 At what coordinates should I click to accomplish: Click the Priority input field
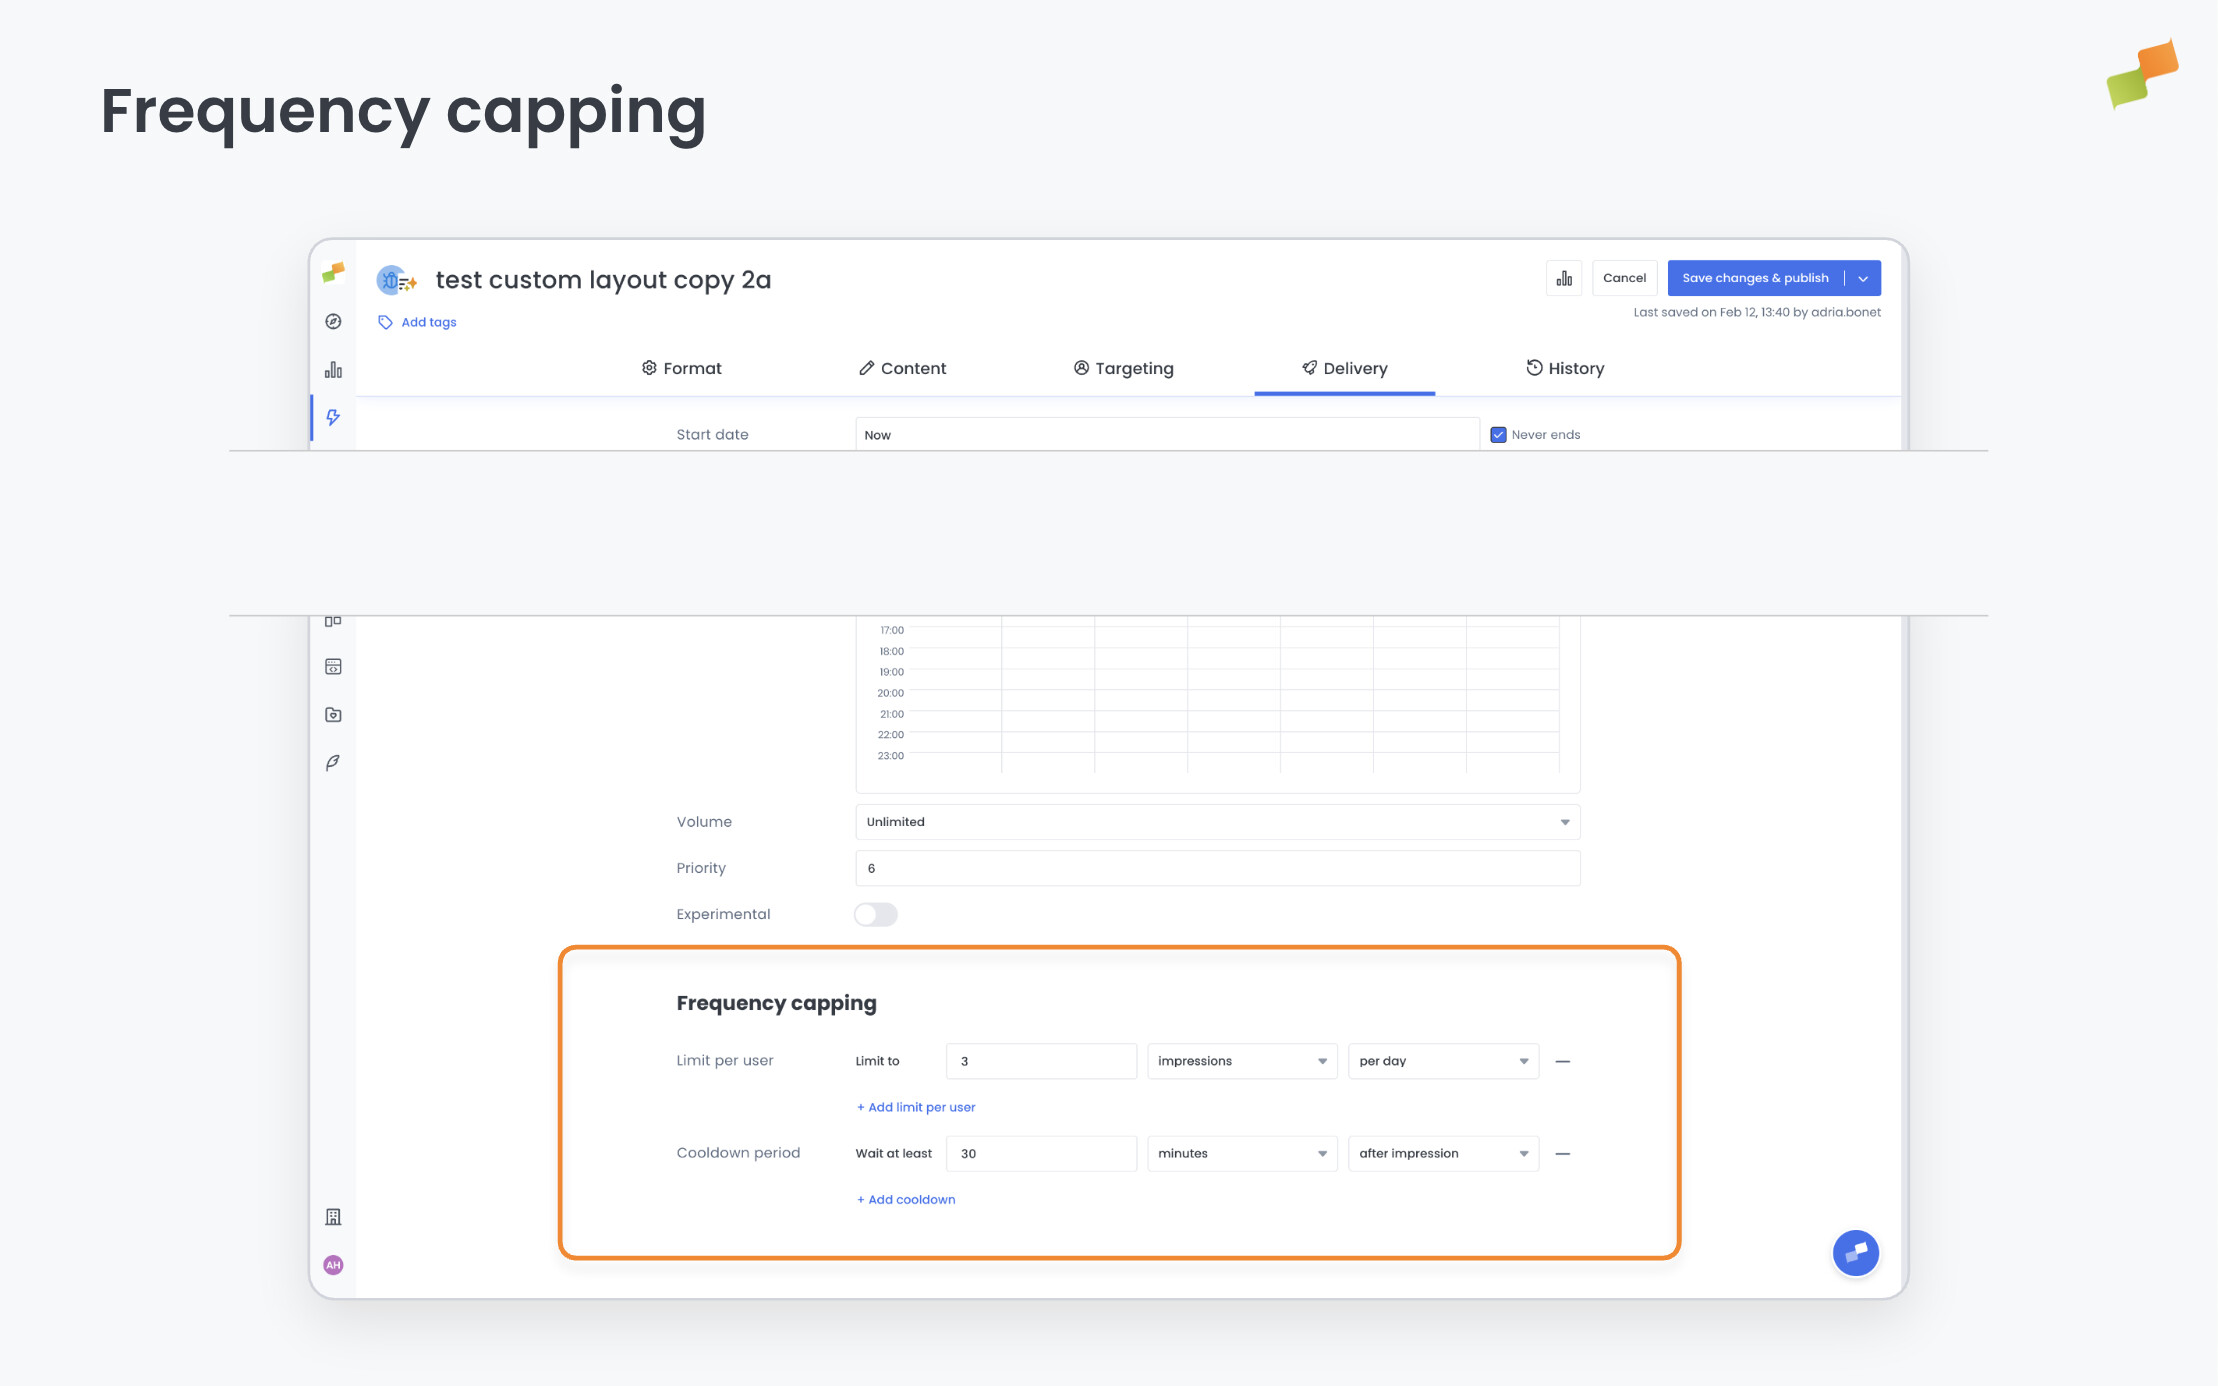point(1217,868)
